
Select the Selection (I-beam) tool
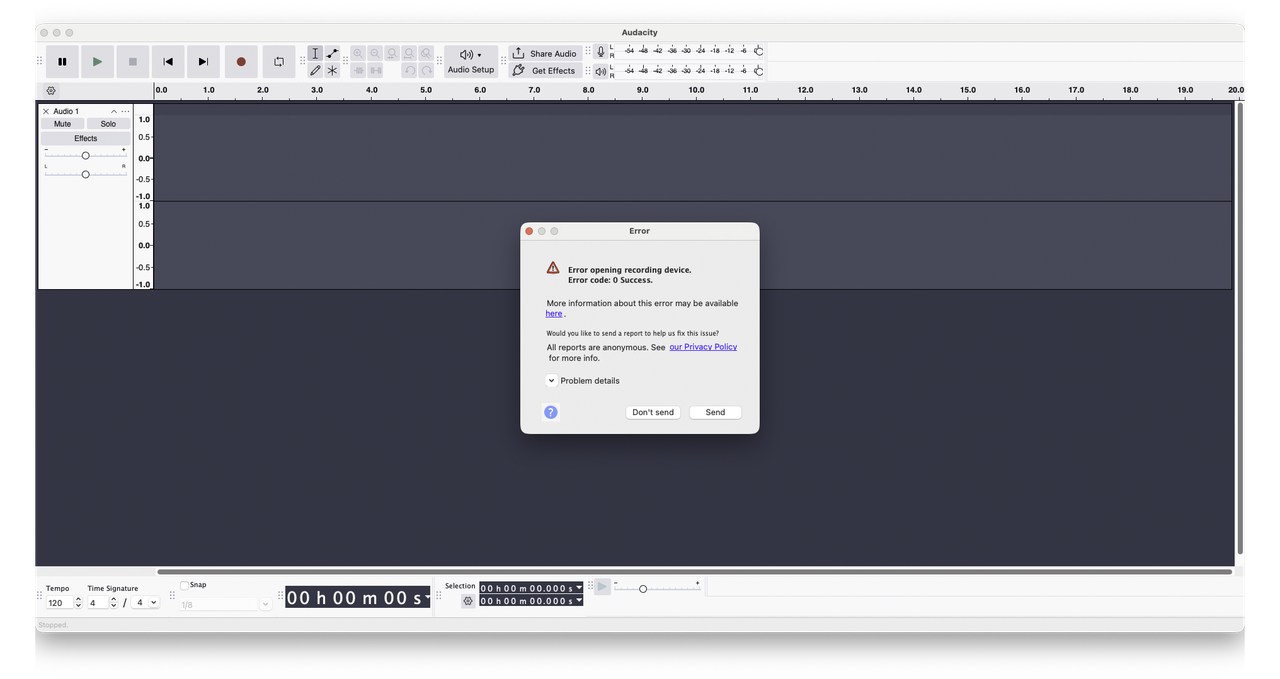tap(315, 54)
